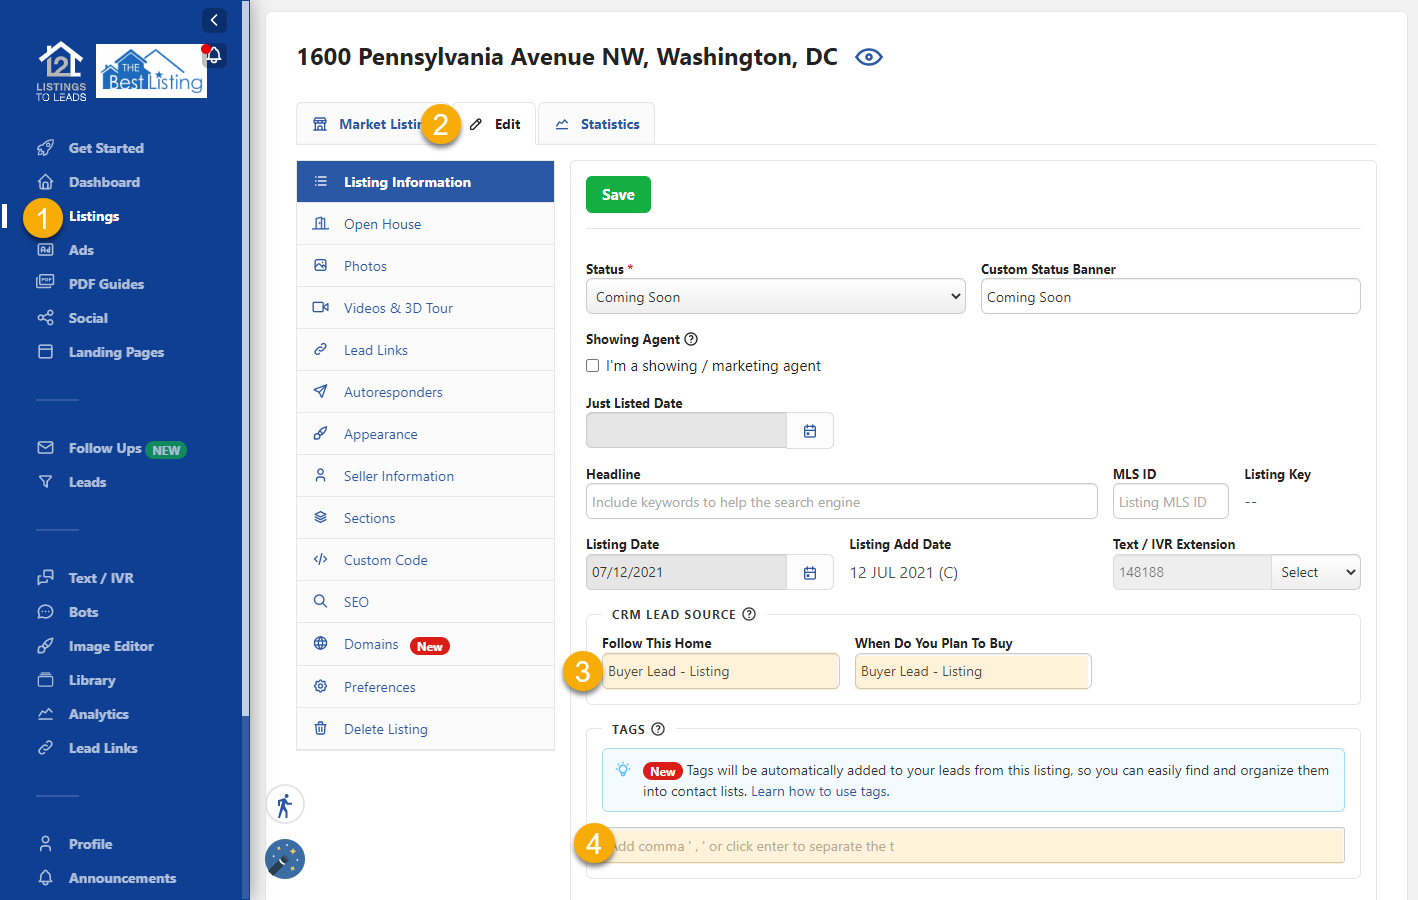
Task: Open the accessibility options icon
Action: (285, 804)
